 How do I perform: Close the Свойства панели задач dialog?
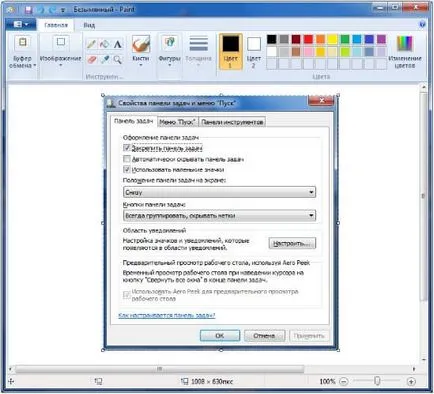click(321, 101)
